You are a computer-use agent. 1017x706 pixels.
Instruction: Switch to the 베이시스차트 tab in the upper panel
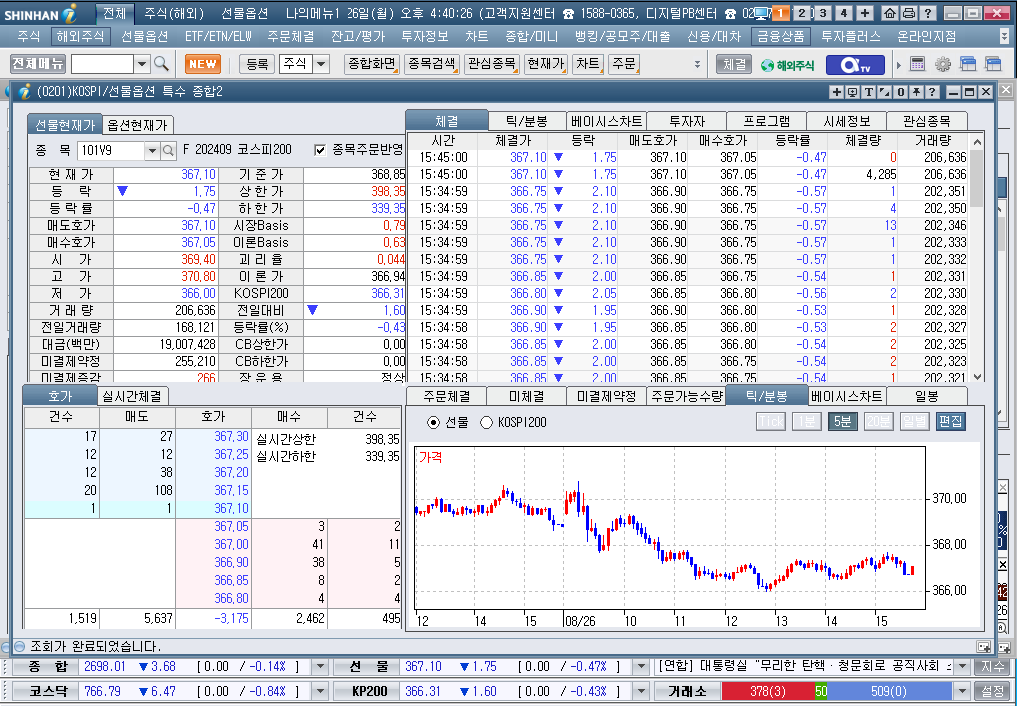606,121
